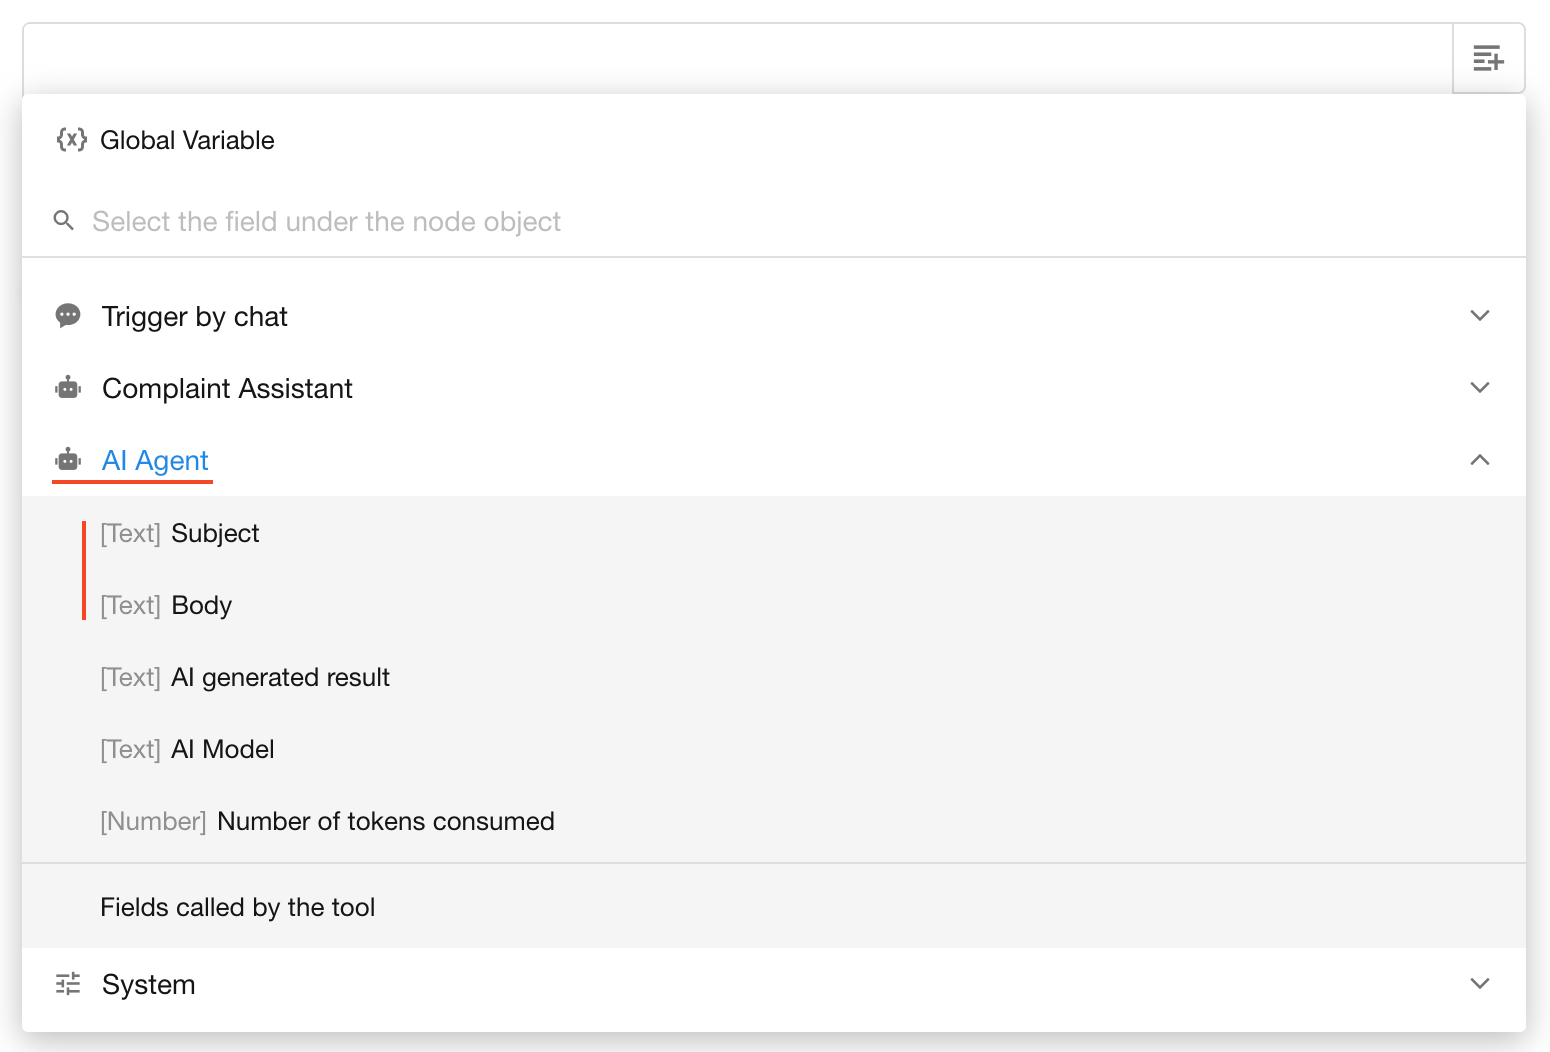The width and height of the screenshot is (1550, 1052).
Task: Pick the AI Model field
Action: click(223, 750)
